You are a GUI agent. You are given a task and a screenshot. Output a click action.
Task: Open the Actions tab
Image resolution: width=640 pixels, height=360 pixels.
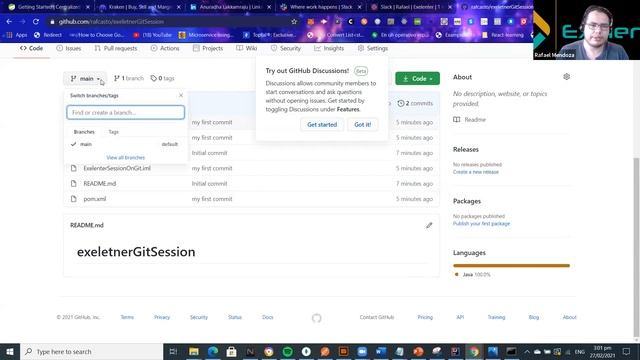(165, 48)
